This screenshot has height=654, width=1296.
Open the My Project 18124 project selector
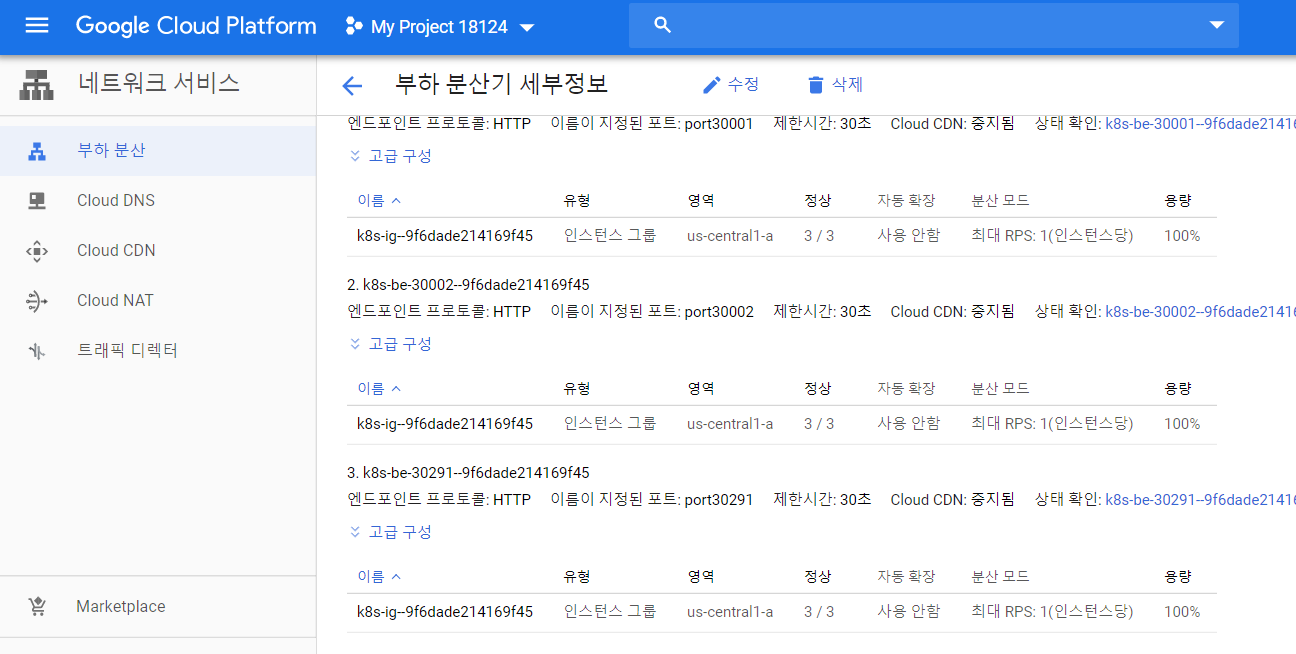440,27
